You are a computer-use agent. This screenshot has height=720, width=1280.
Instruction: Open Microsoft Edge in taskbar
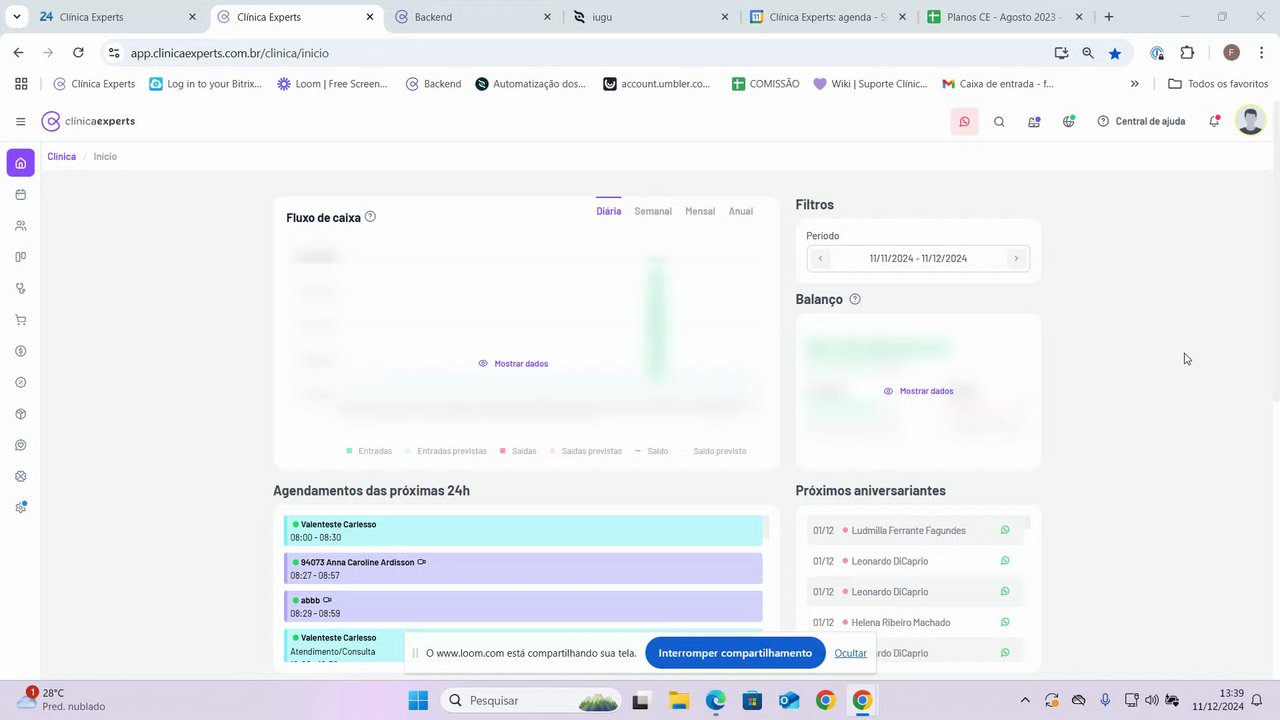tap(716, 700)
